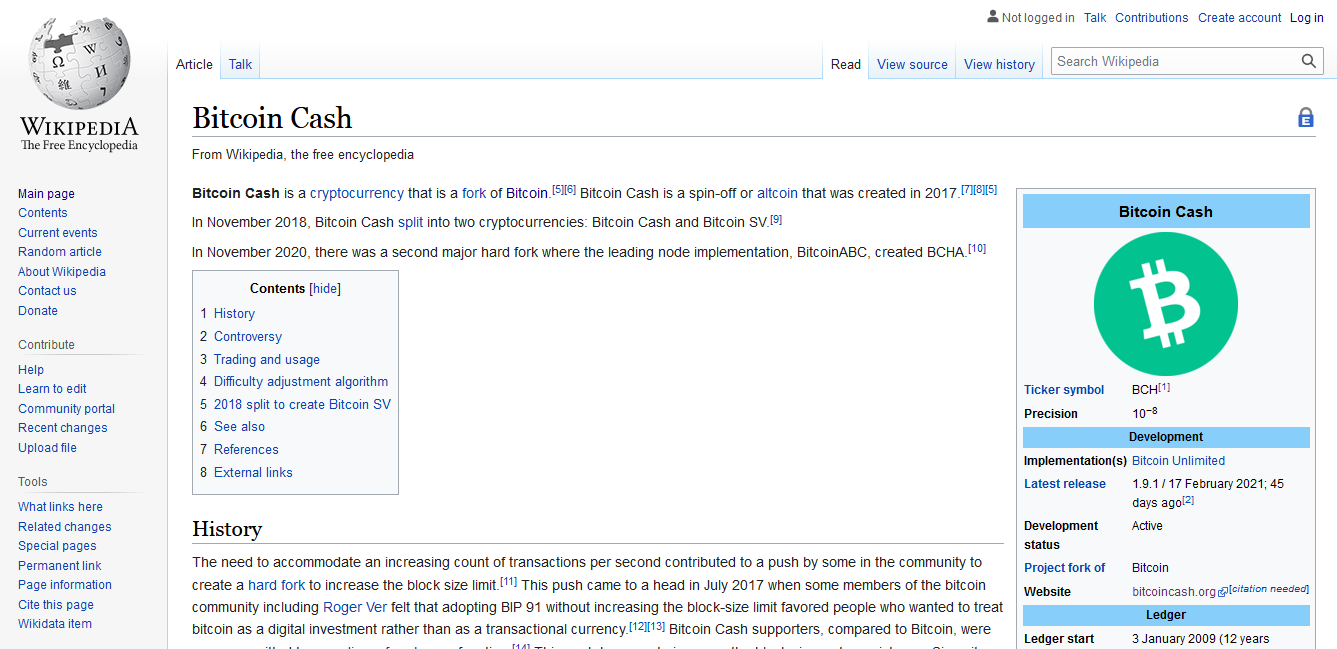This screenshot has height=649, width=1337.
Task: Click the external link icon after bitcoincash.org
Action: coord(1223,593)
